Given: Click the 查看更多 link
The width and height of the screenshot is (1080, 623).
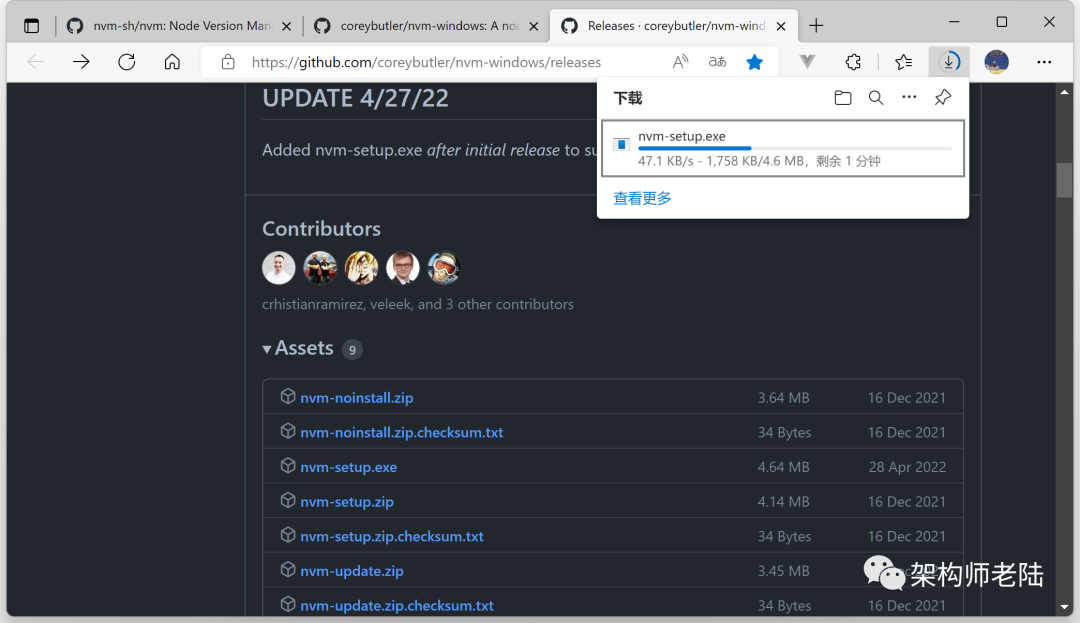Looking at the screenshot, I should [642, 198].
